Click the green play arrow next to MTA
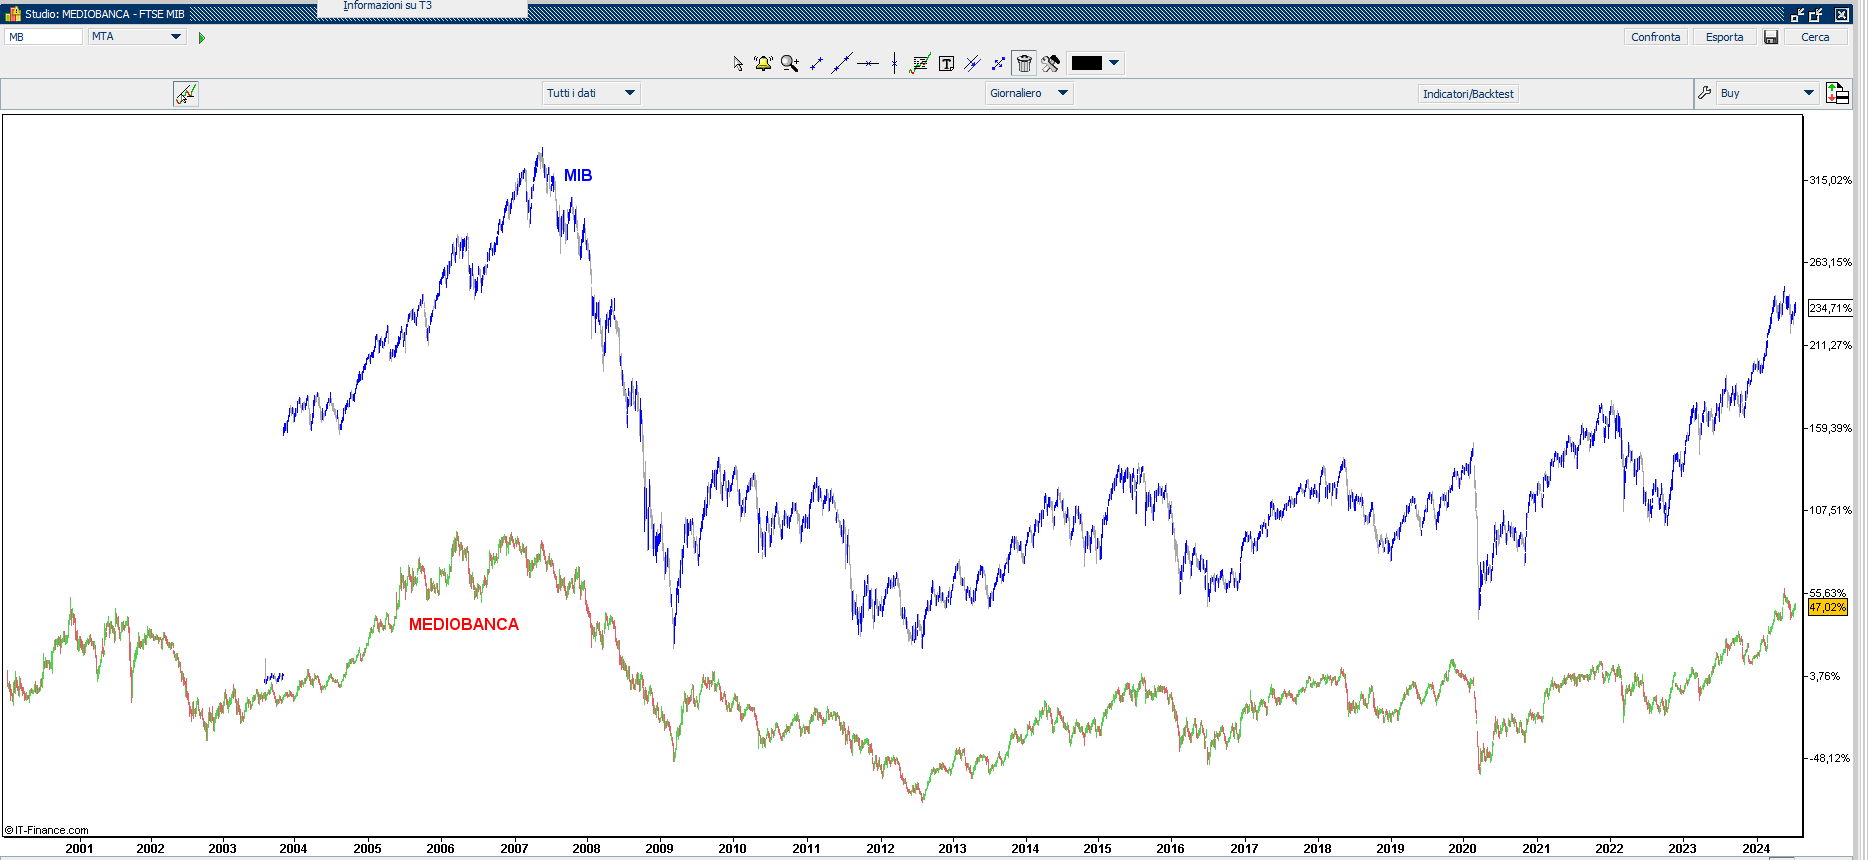The image size is (1868, 860). [x=201, y=38]
